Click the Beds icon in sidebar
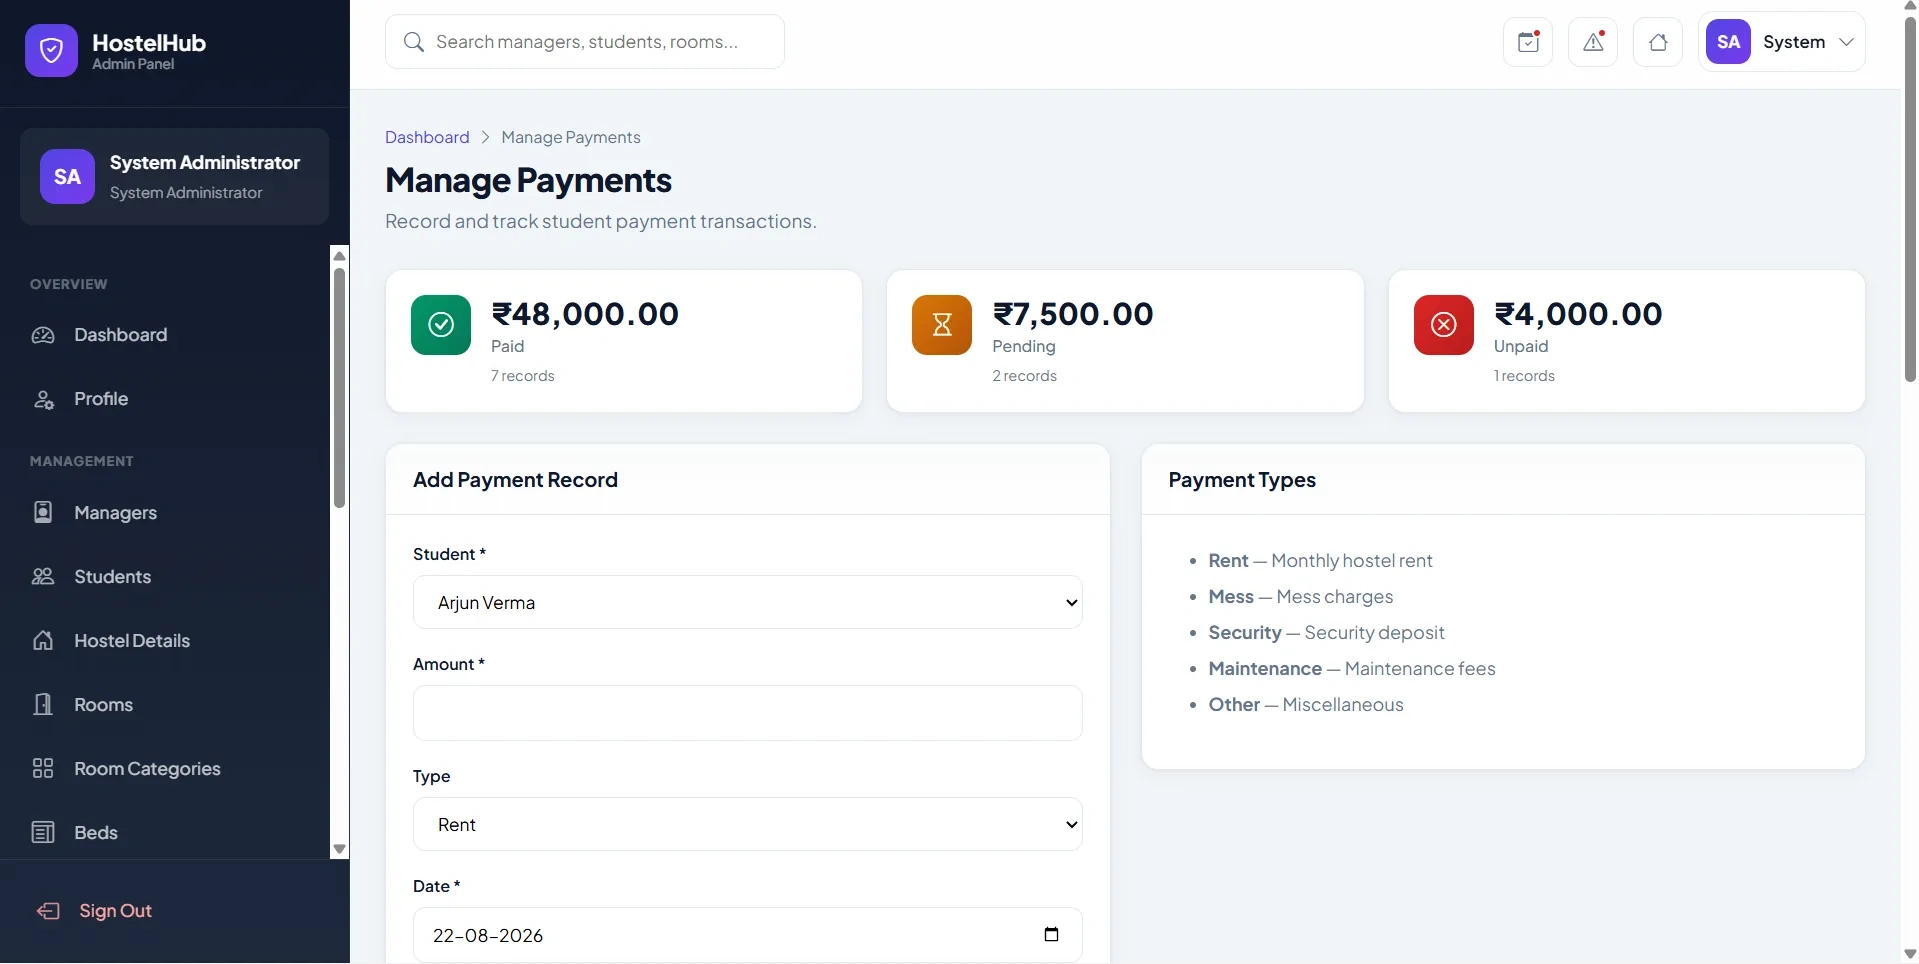 43,833
